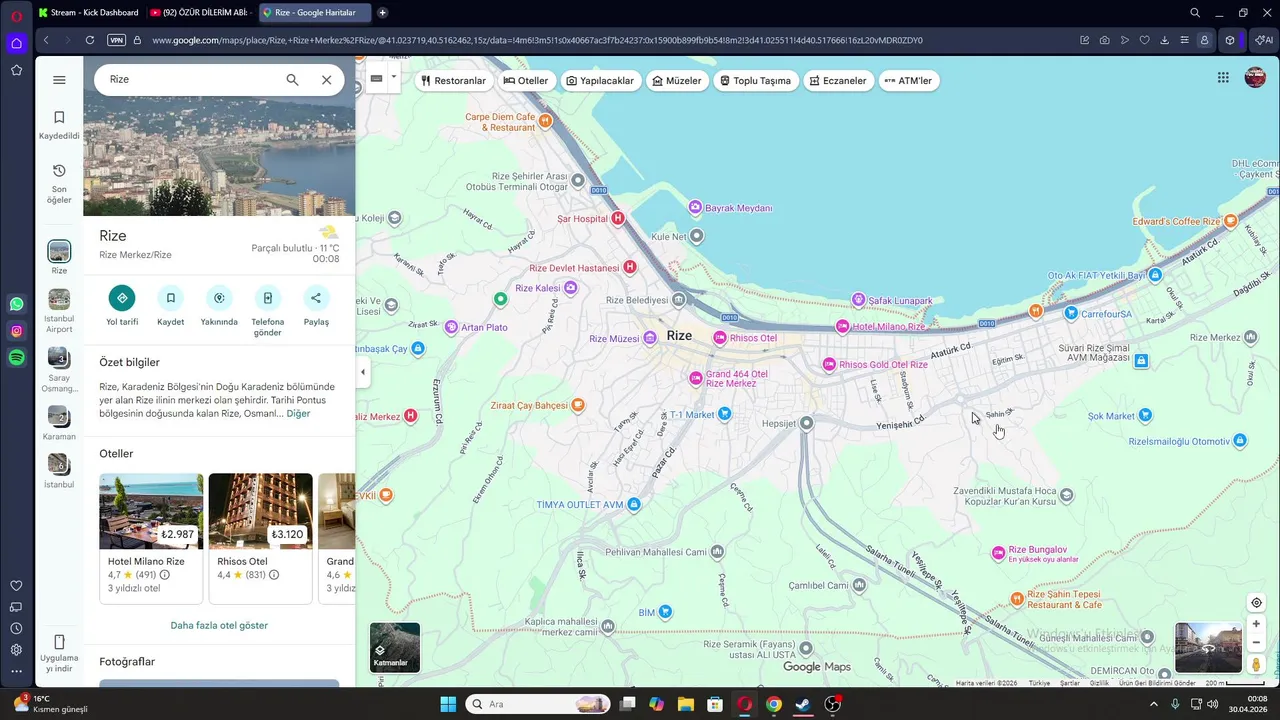
Task: Select İstanbul recent item in sidebar
Action: tap(59, 471)
